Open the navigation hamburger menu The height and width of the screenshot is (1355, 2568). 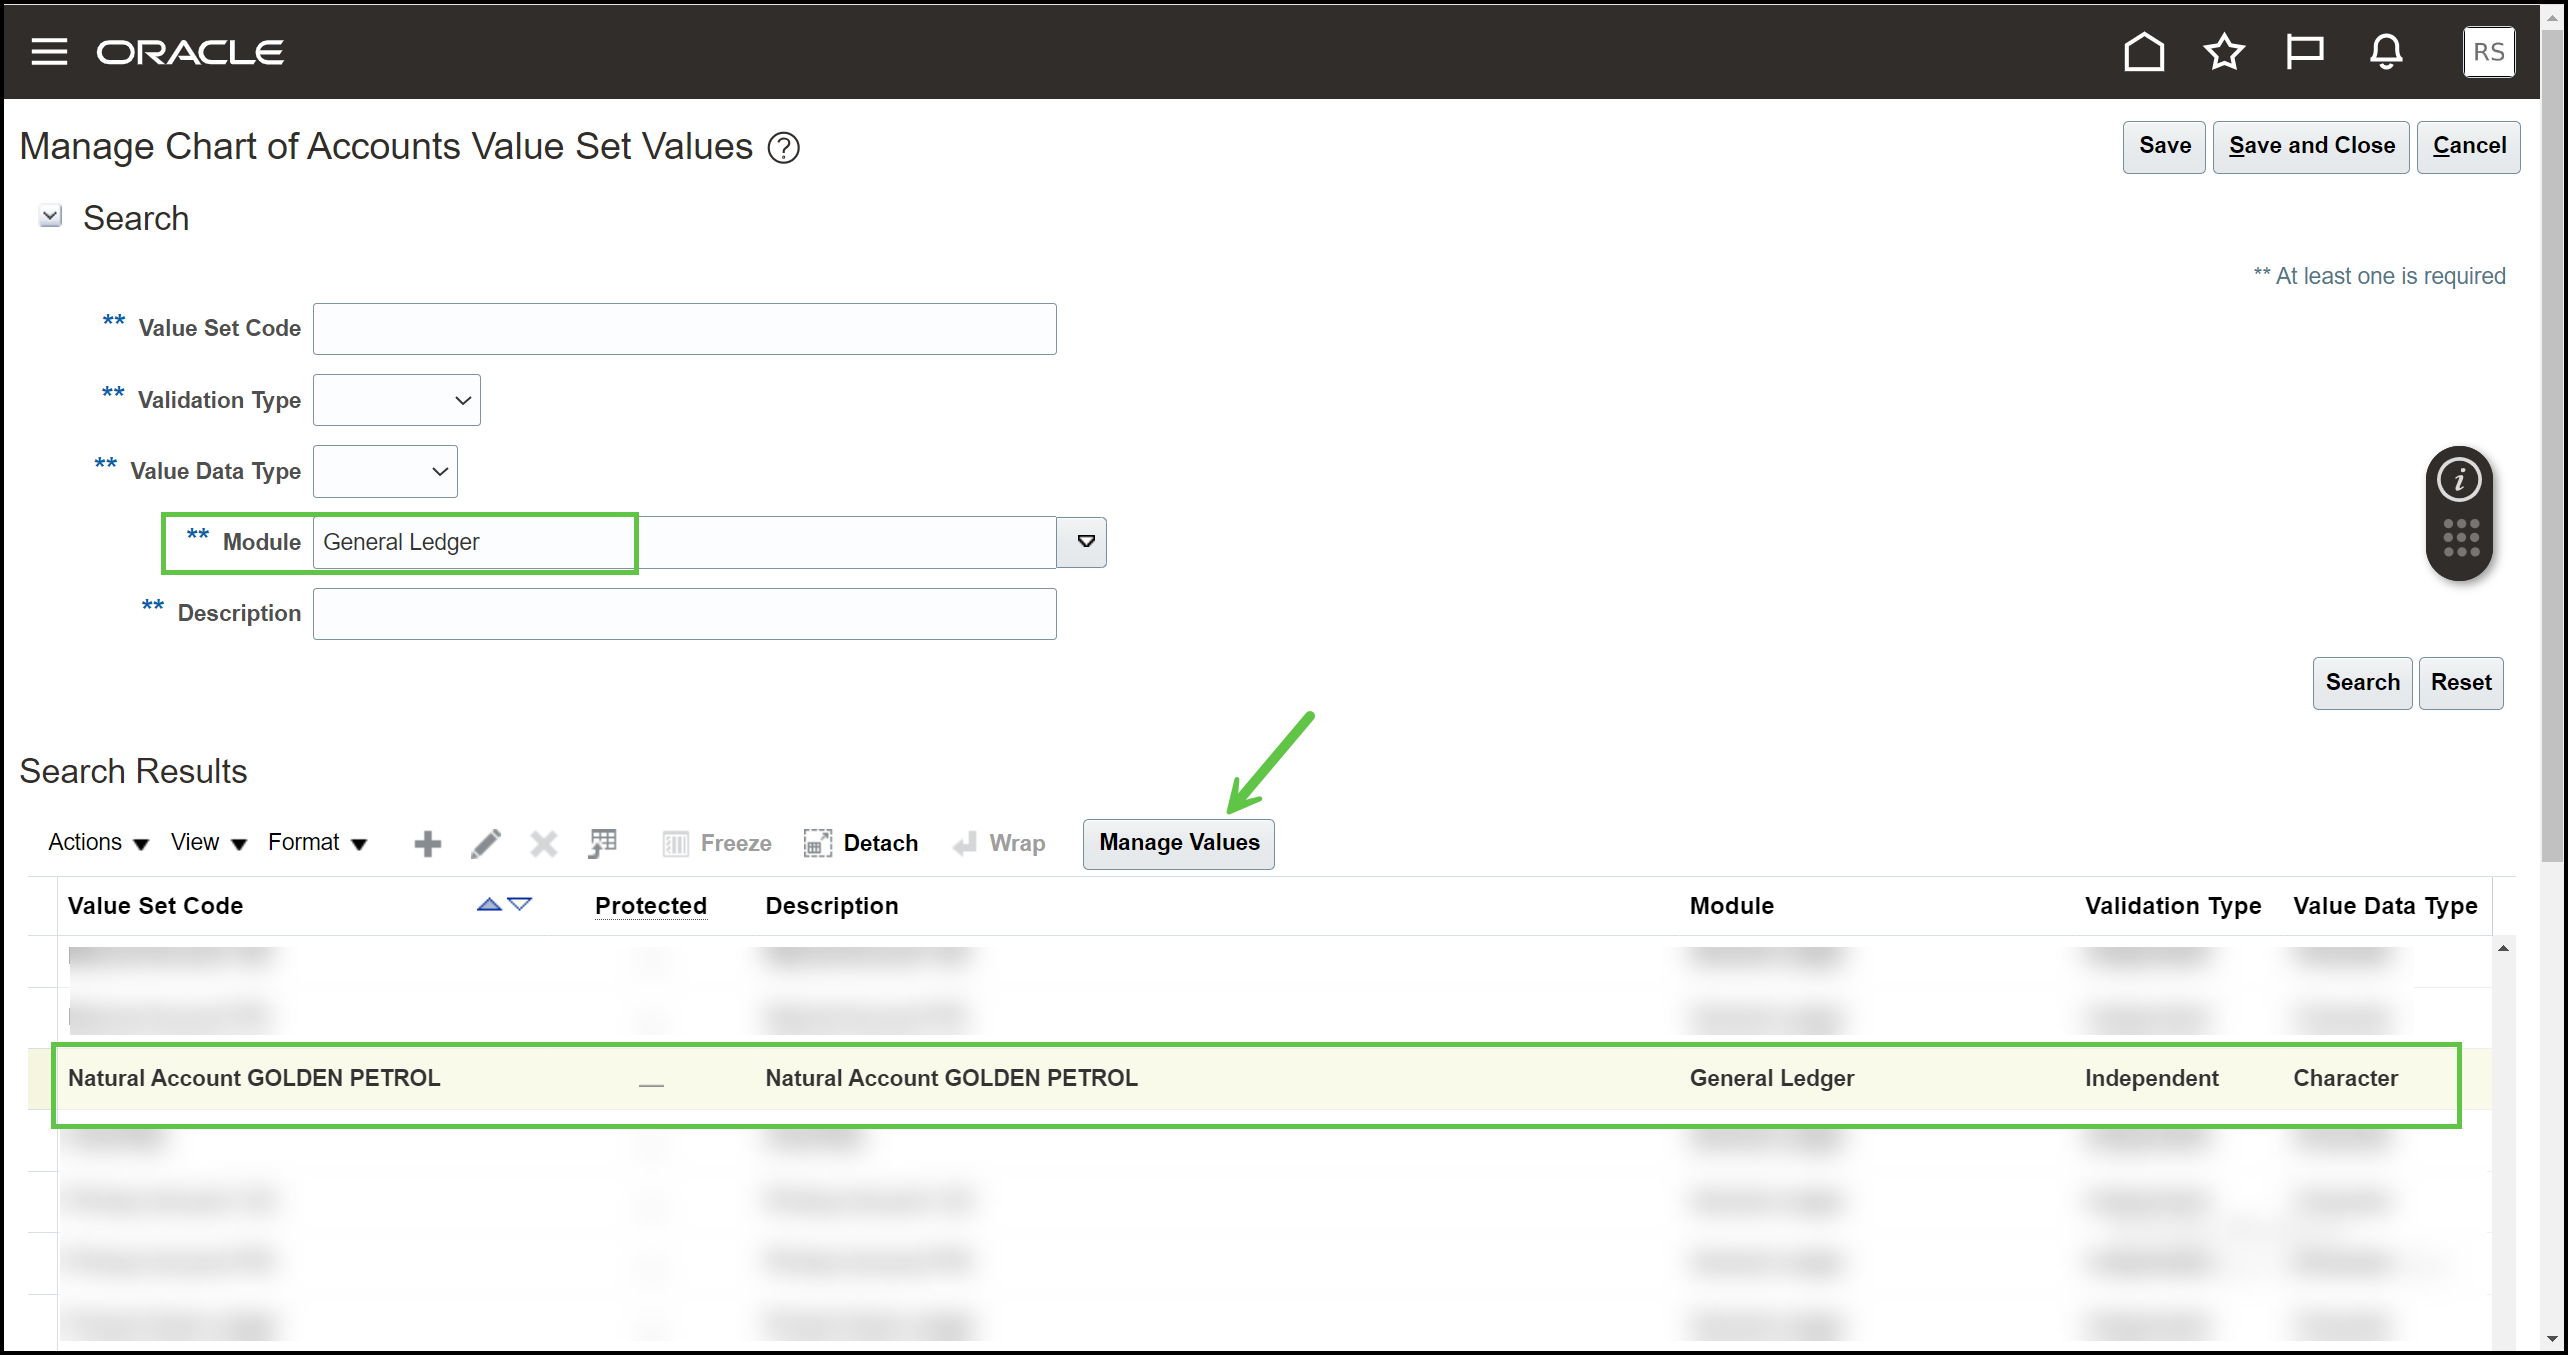[x=47, y=51]
